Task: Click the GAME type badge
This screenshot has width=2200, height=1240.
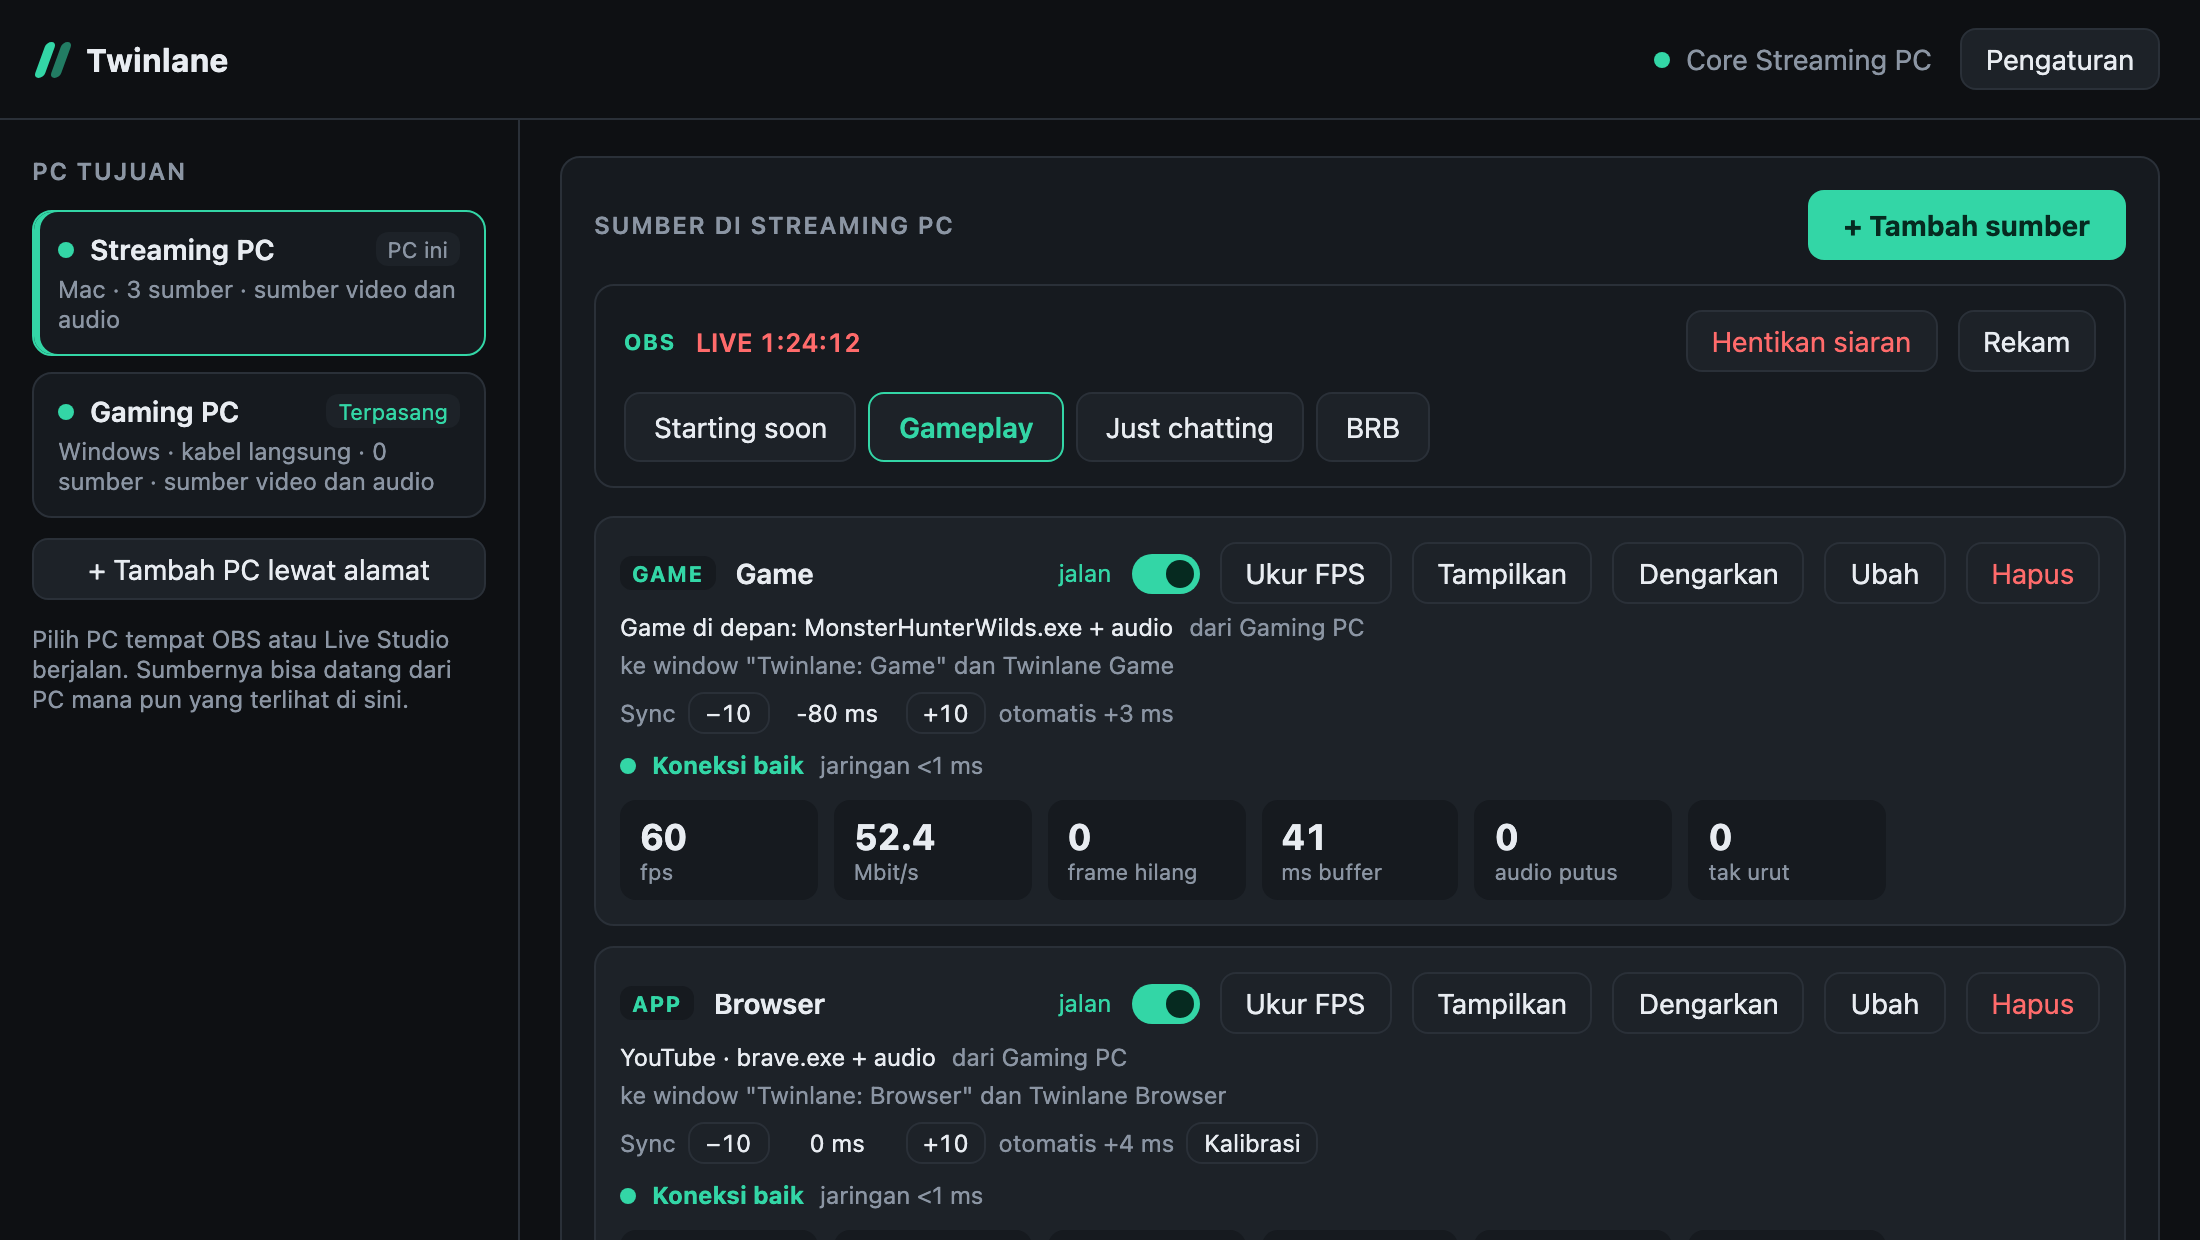Action: pyautogui.click(x=667, y=574)
